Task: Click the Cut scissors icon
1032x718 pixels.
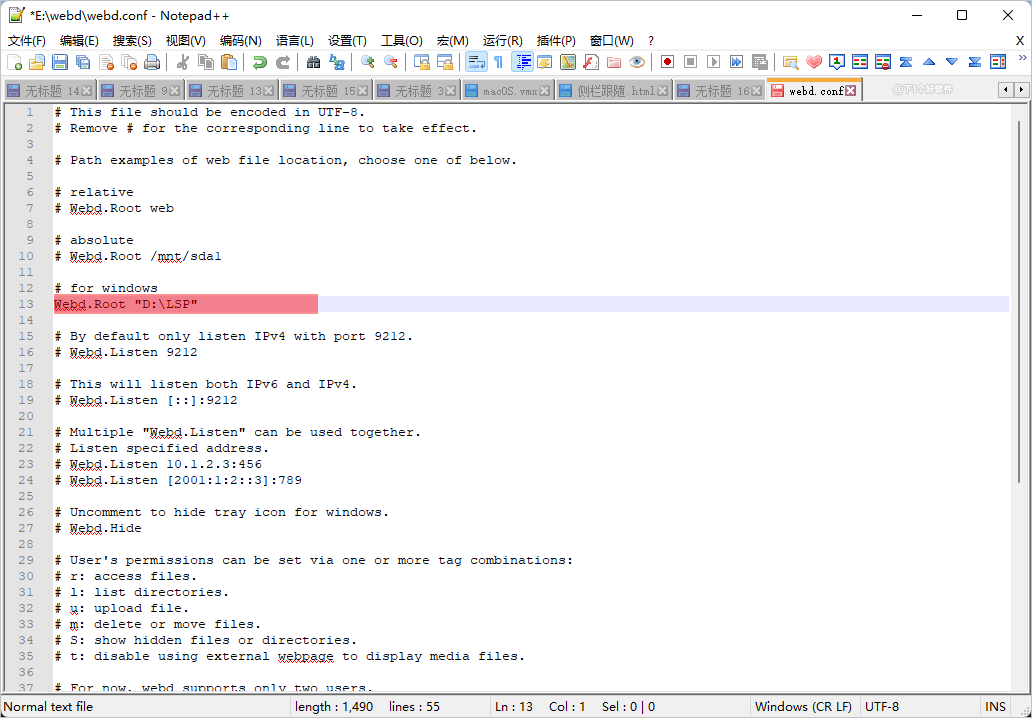Action: pos(183,63)
